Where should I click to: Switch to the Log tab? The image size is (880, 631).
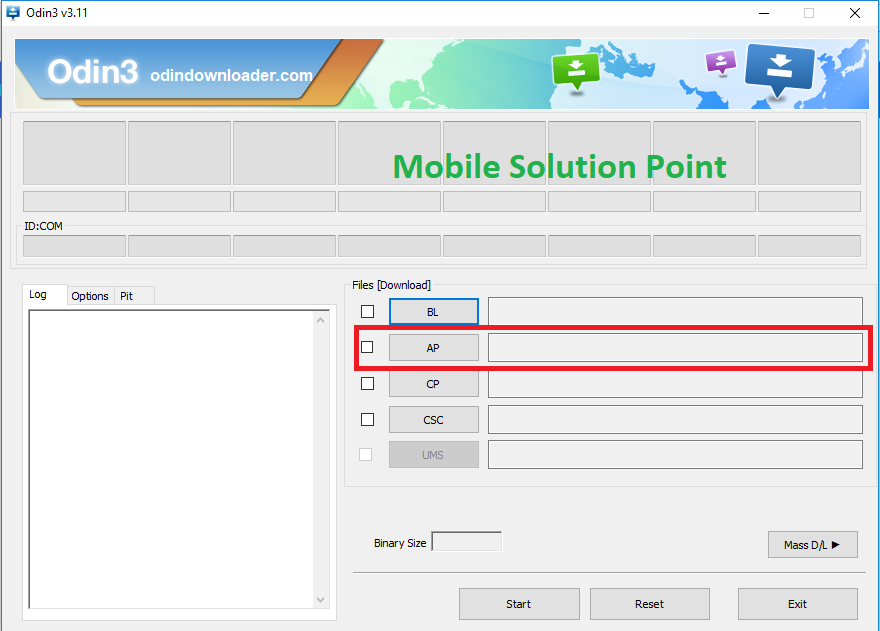click(x=45, y=295)
